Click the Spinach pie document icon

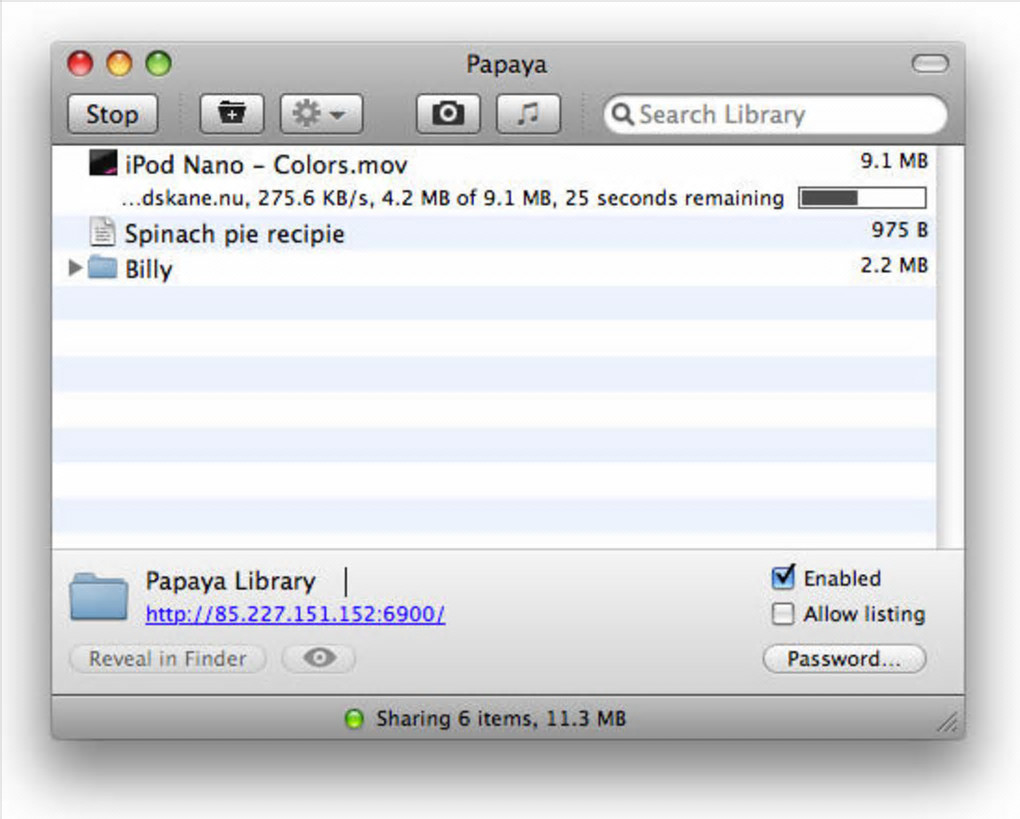click(x=102, y=232)
